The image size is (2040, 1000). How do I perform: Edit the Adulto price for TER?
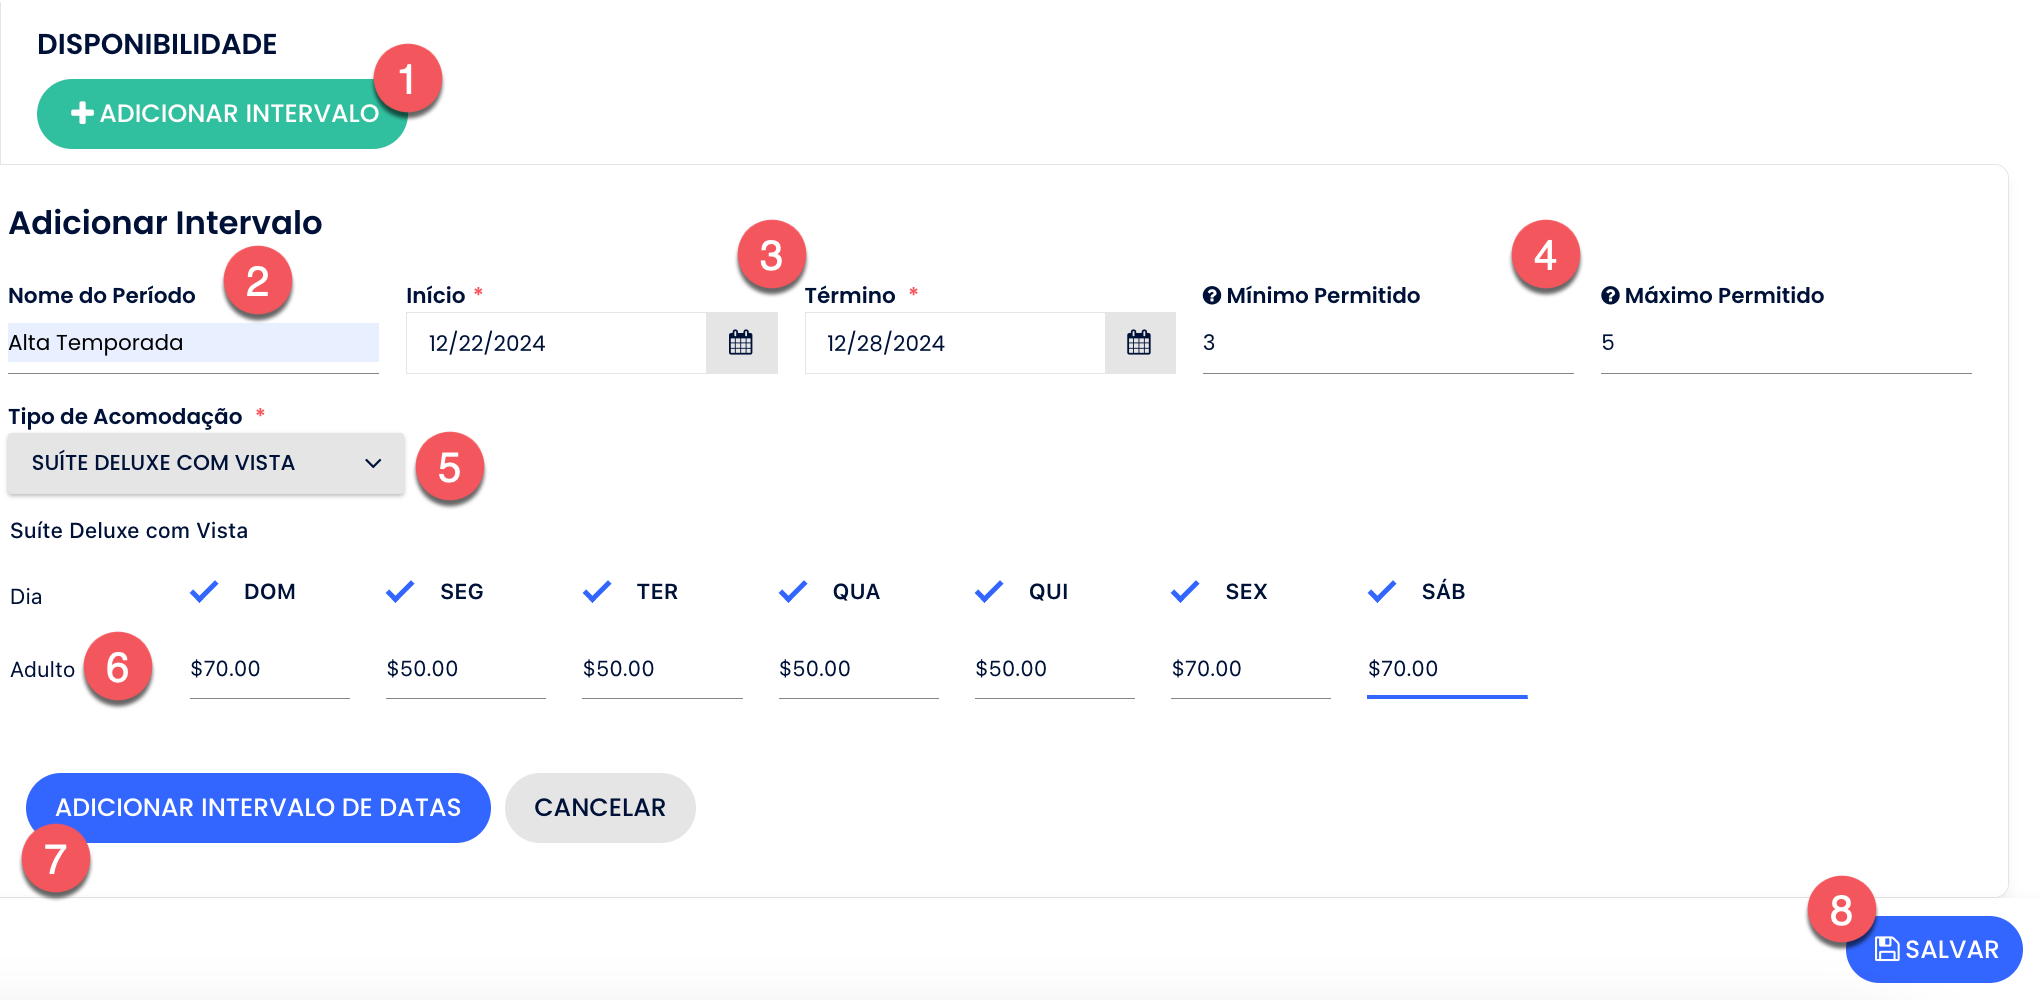(x=661, y=669)
